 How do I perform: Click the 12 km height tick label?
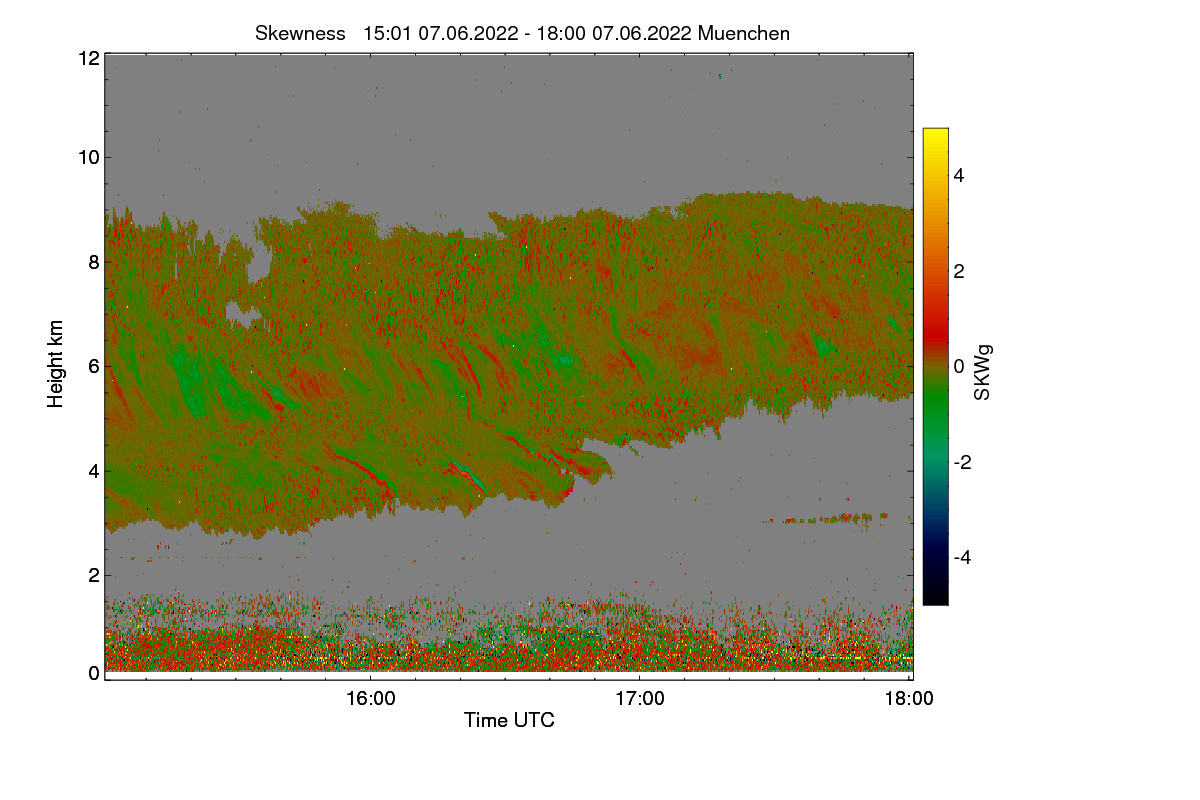tap(87, 59)
